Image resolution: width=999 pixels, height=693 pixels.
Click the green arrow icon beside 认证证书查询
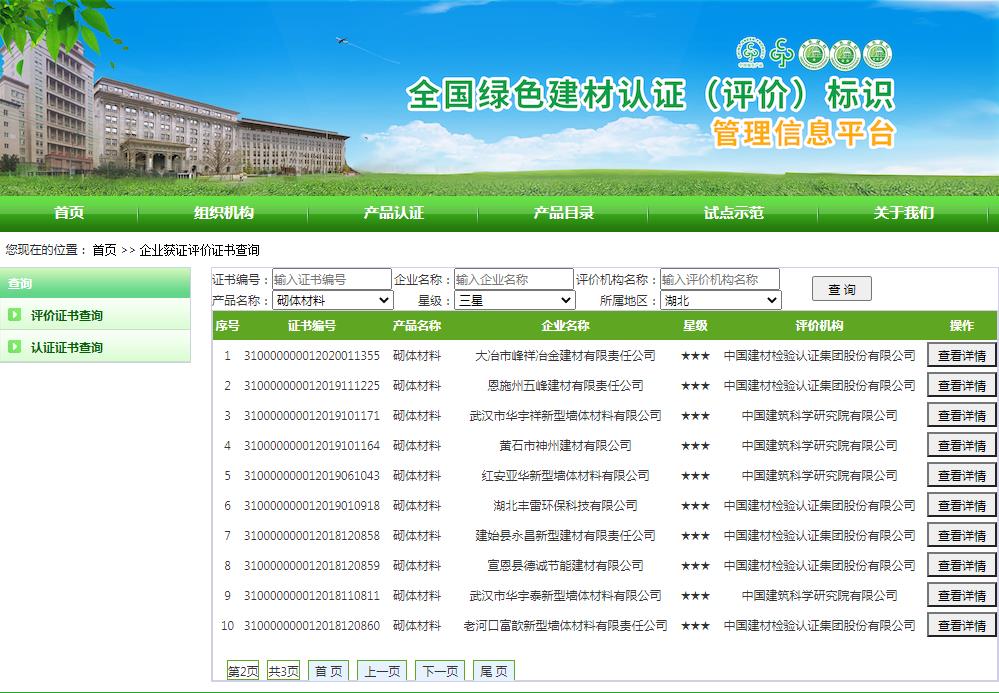click(x=14, y=347)
